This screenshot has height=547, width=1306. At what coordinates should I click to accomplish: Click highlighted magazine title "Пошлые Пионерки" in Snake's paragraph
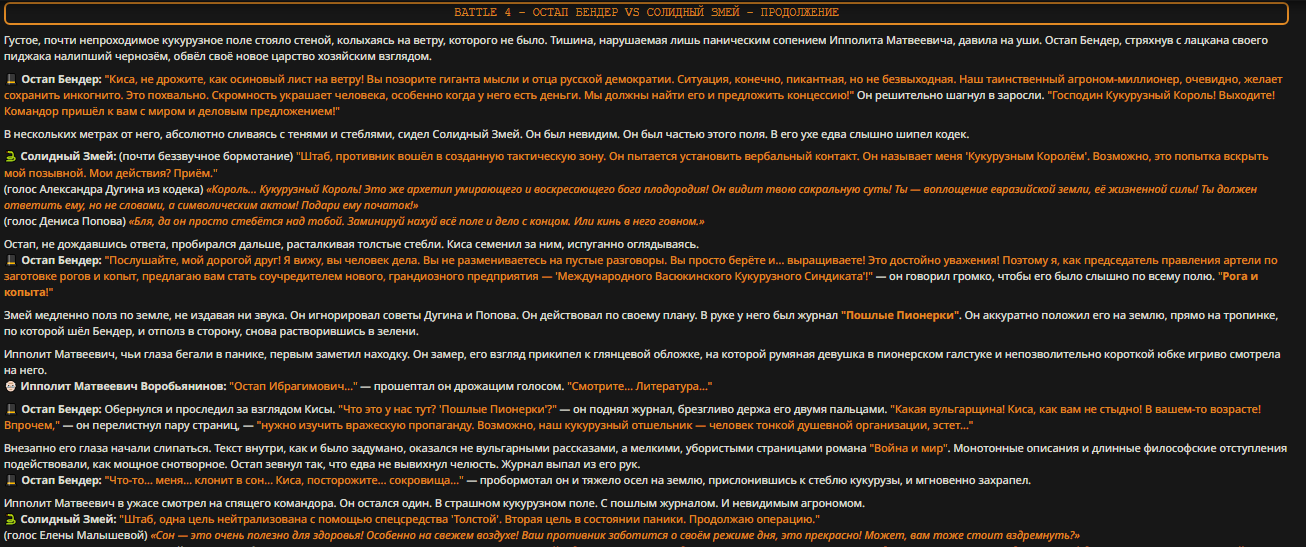pos(901,315)
